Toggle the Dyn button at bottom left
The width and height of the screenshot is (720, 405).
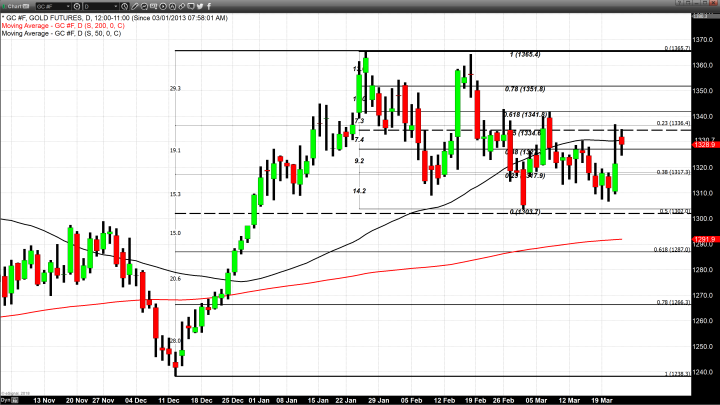coord(5,400)
